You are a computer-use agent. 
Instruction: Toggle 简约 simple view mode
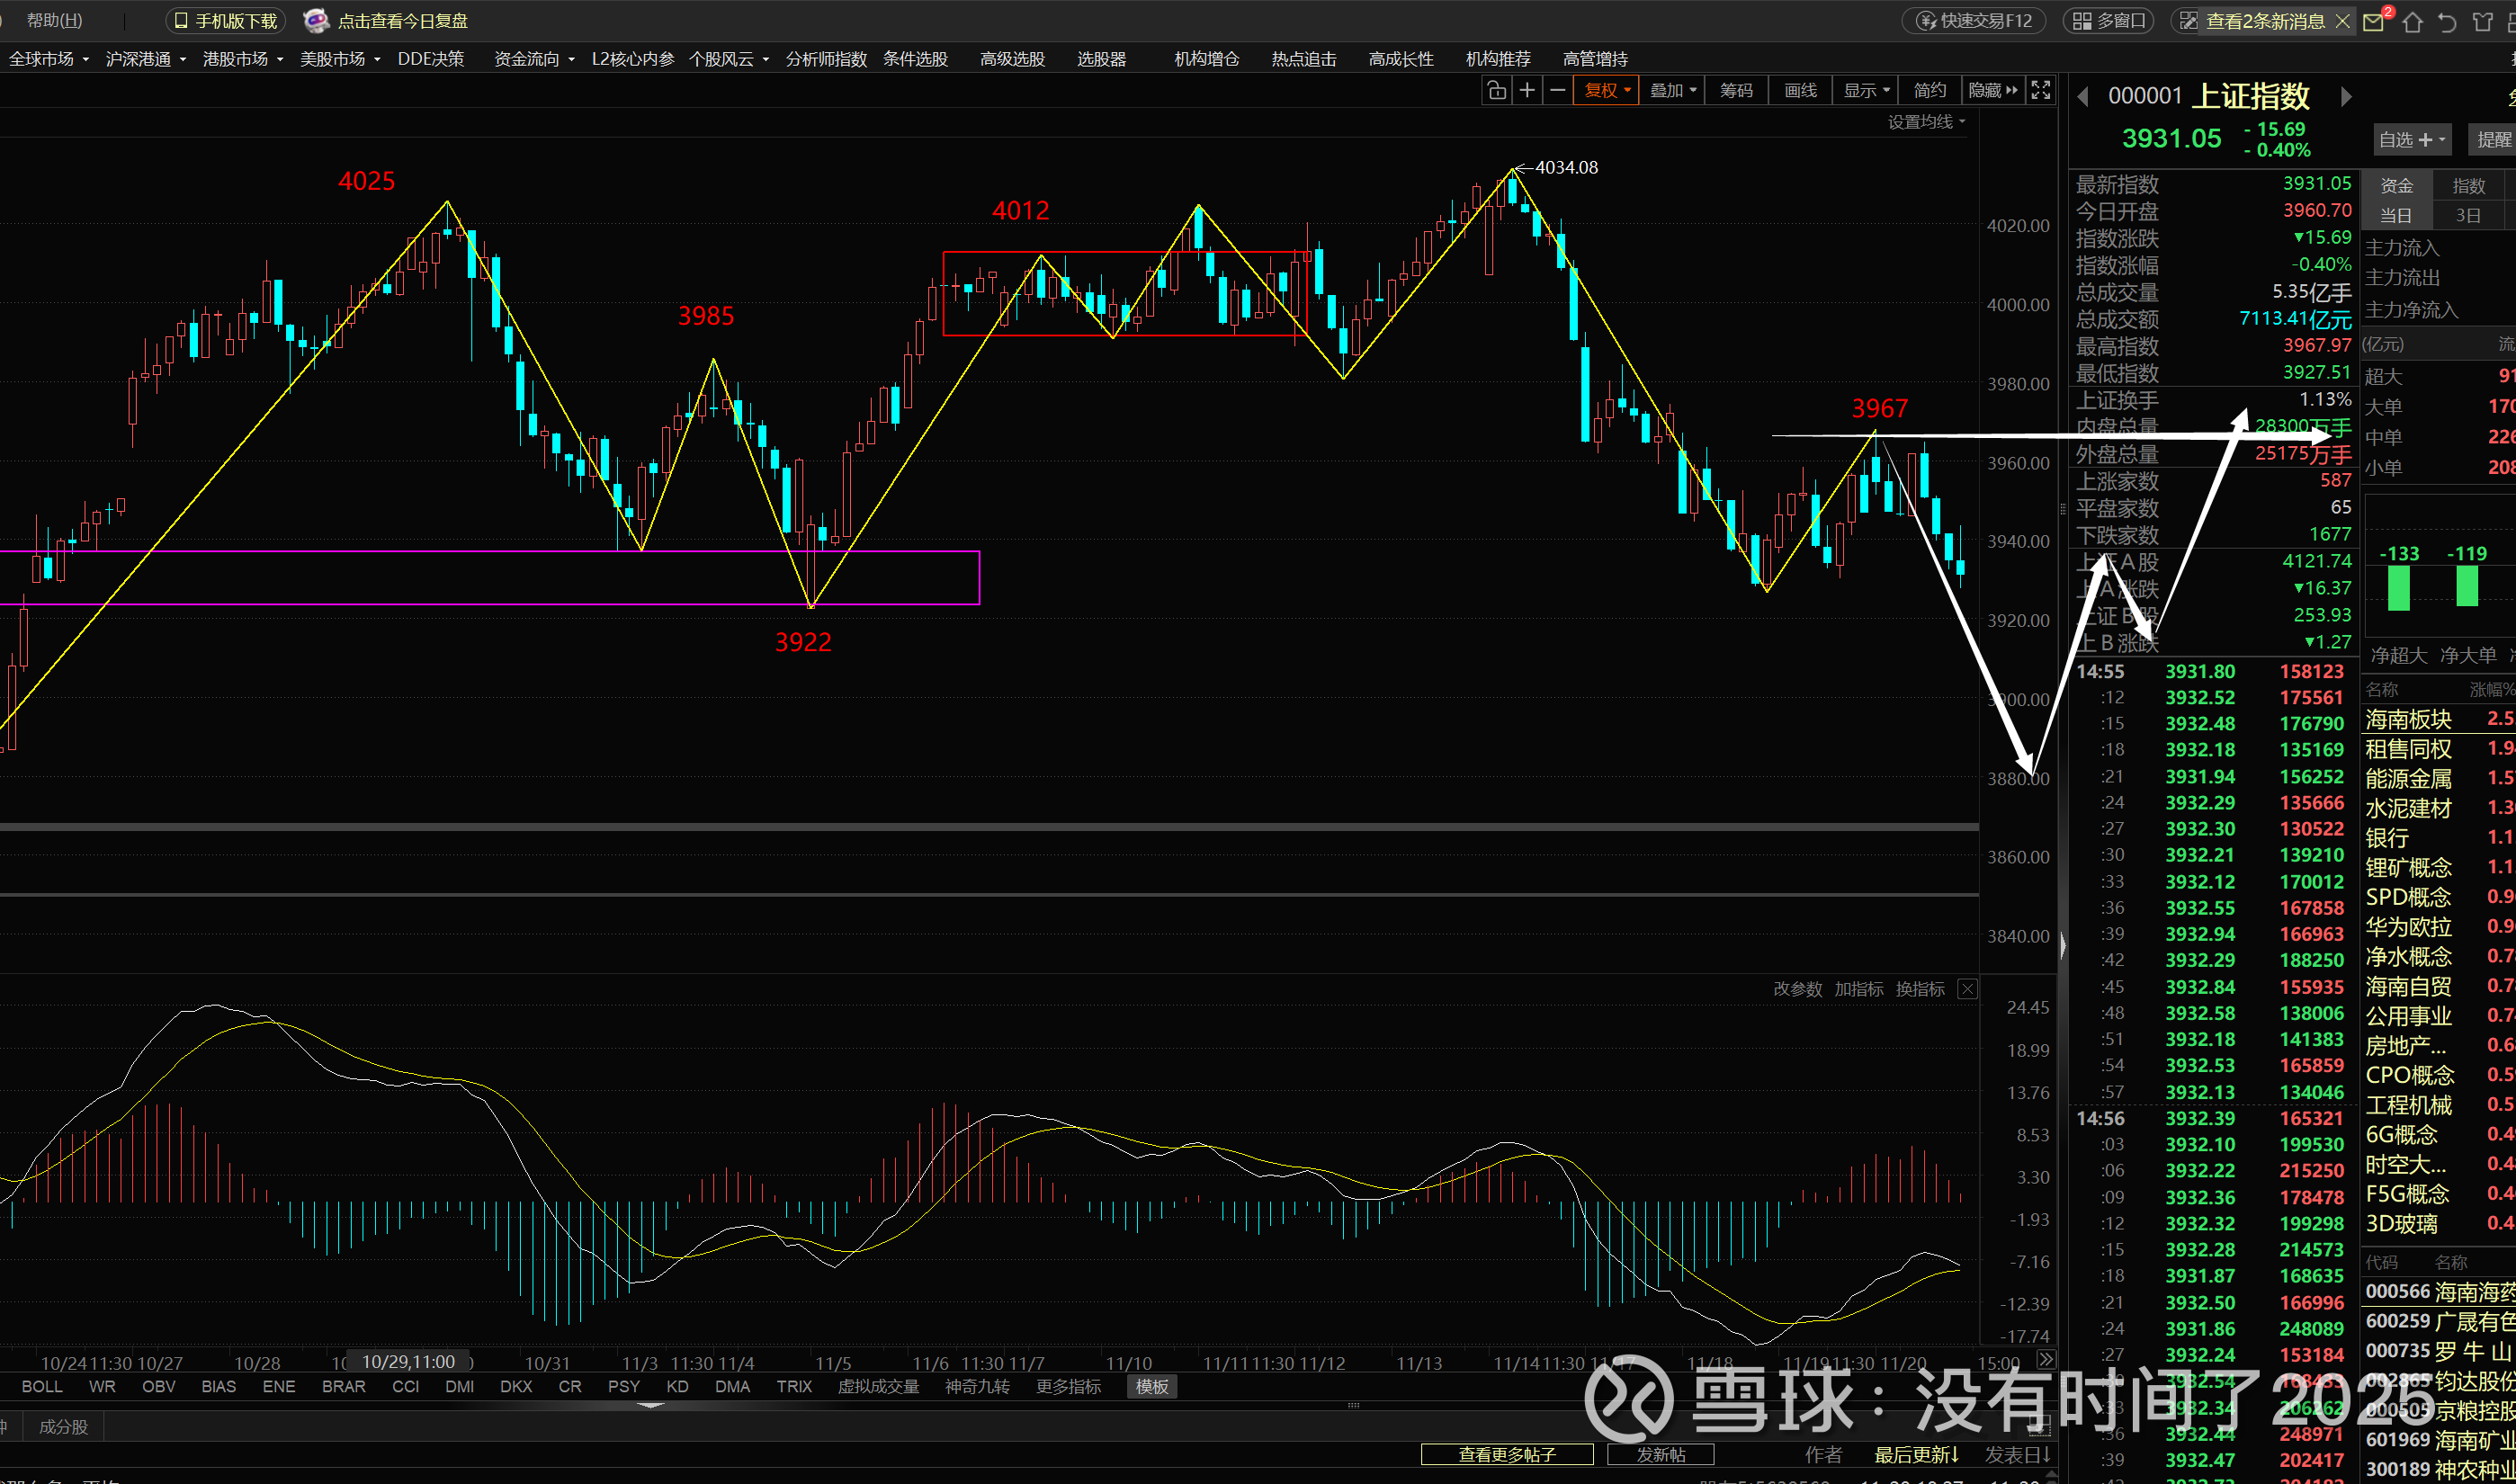(x=1929, y=91)
